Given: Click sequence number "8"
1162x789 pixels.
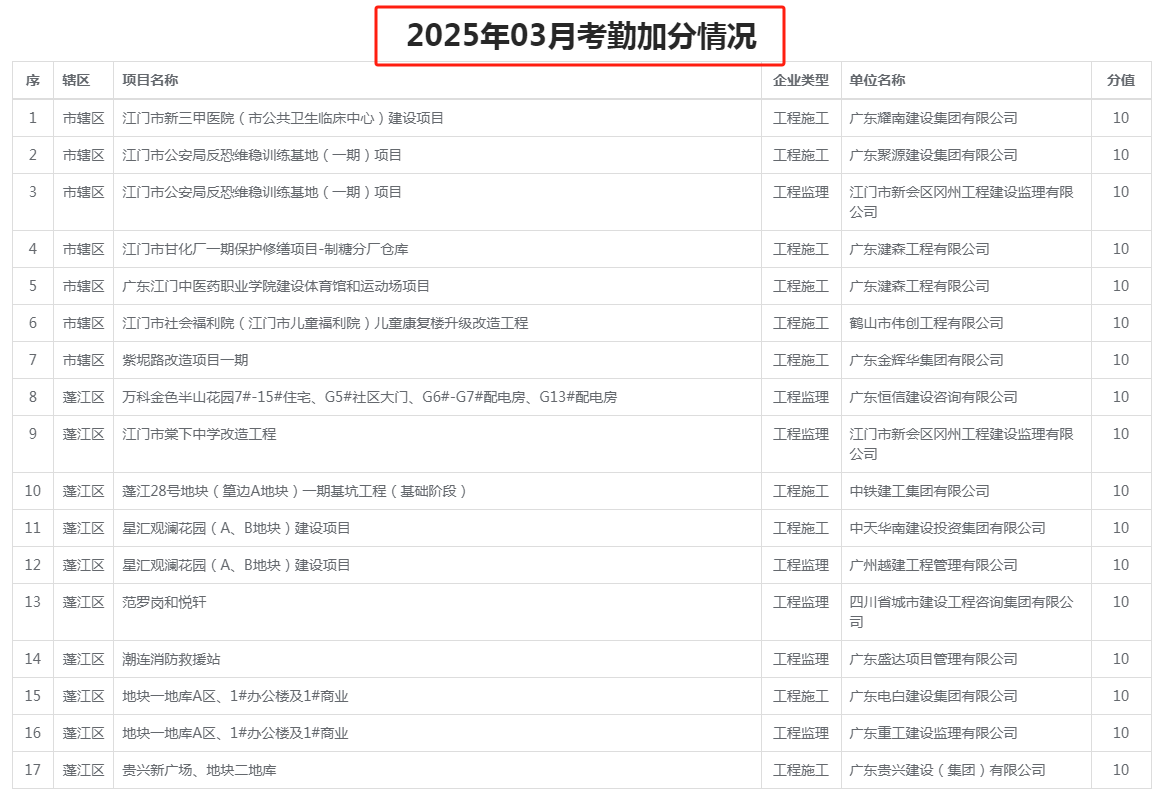Looking at the screenshot, I should tap(33, 397).
